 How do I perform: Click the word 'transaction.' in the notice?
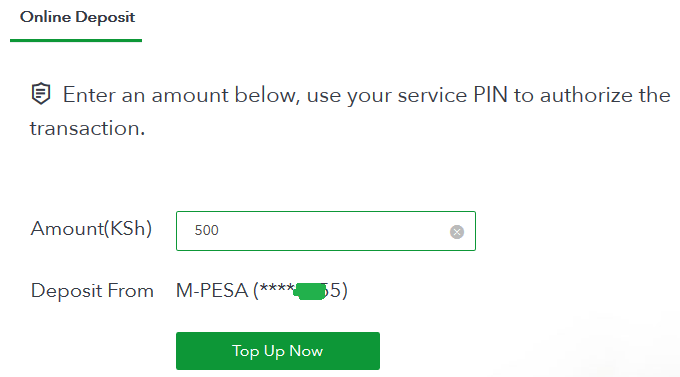pyautogui.click(x=87, y=128)
